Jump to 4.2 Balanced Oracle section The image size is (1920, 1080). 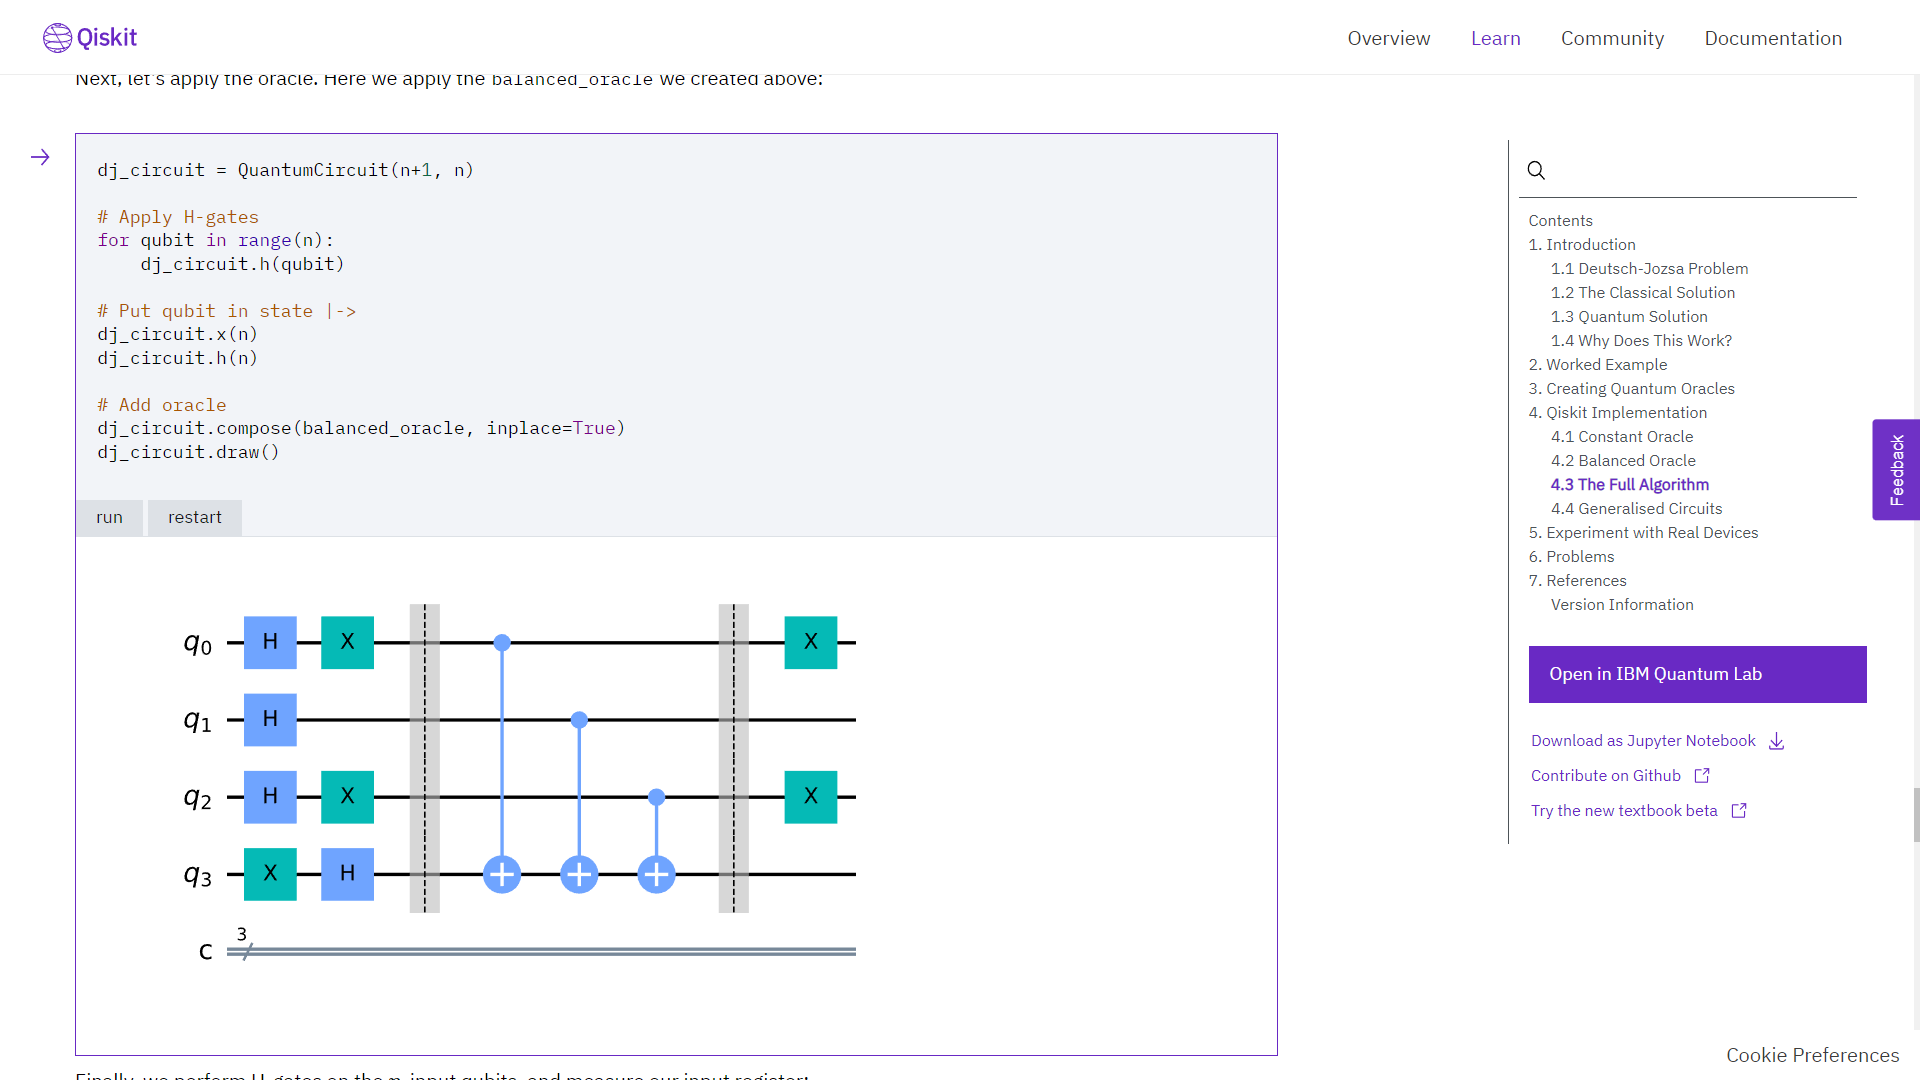click(x=1622, y=461)
